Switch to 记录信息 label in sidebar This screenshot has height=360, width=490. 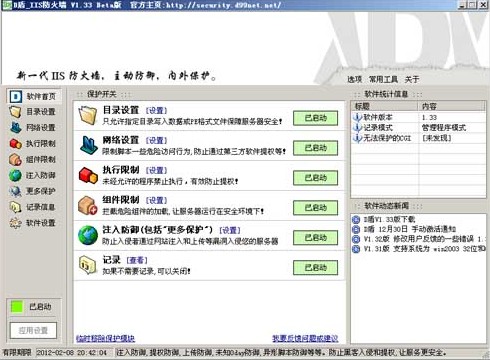click(41, 207)
